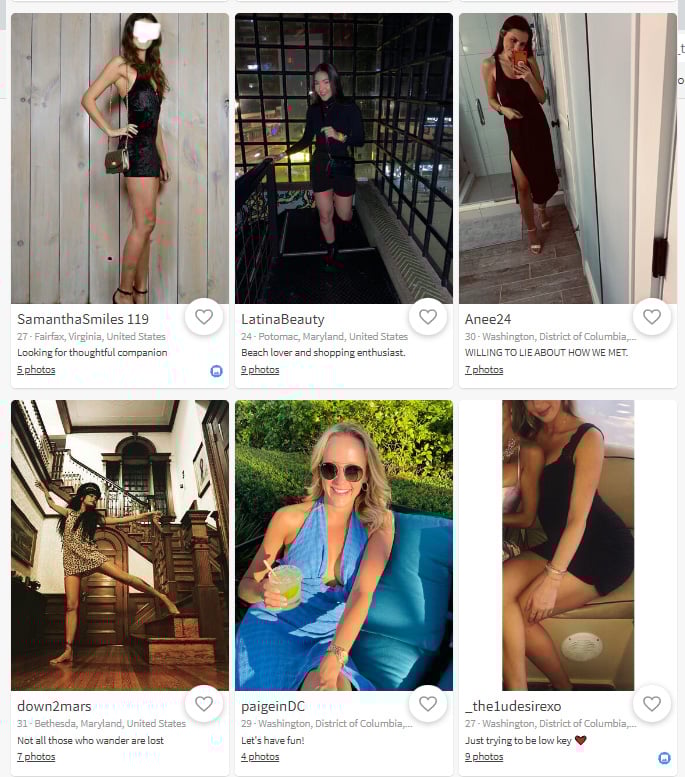Viewport: 685px width, 777px height.
Task: Toggle heart on LatinaBeauty profile
Action: [428, 317]
